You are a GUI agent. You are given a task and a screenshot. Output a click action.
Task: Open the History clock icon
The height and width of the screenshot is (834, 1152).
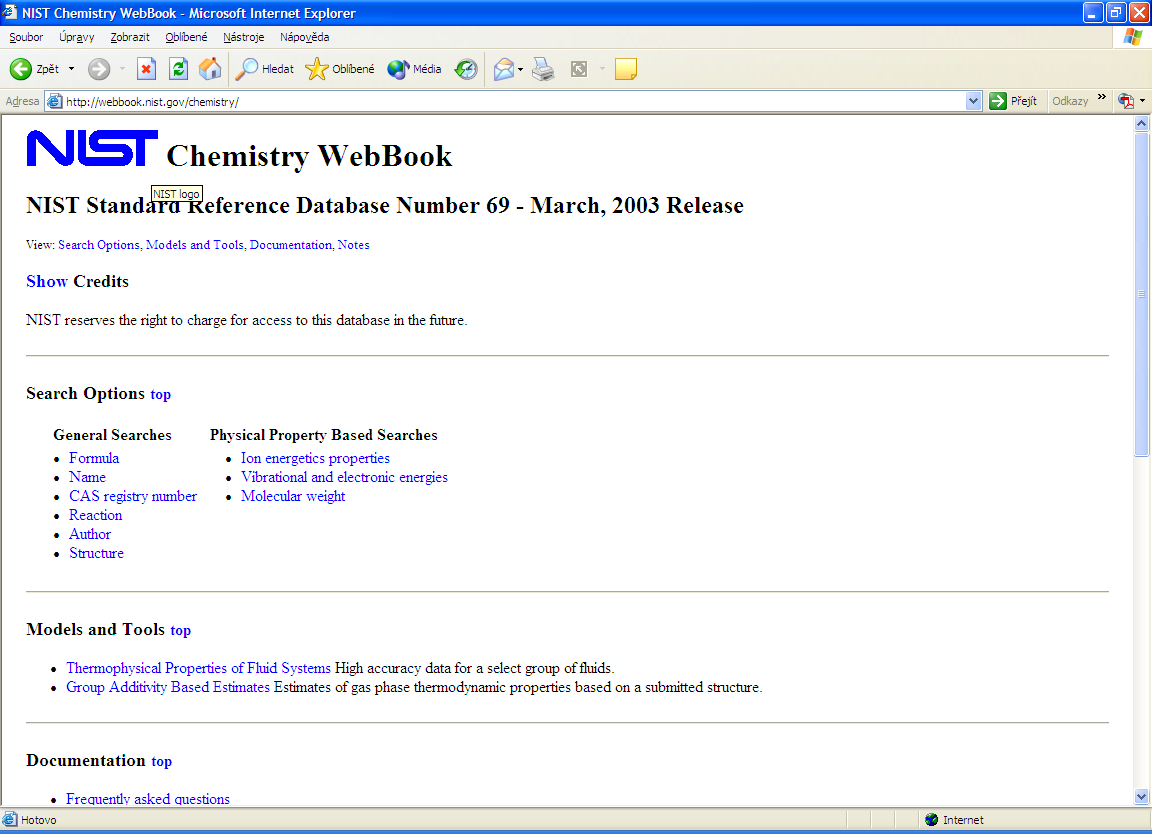466,69
